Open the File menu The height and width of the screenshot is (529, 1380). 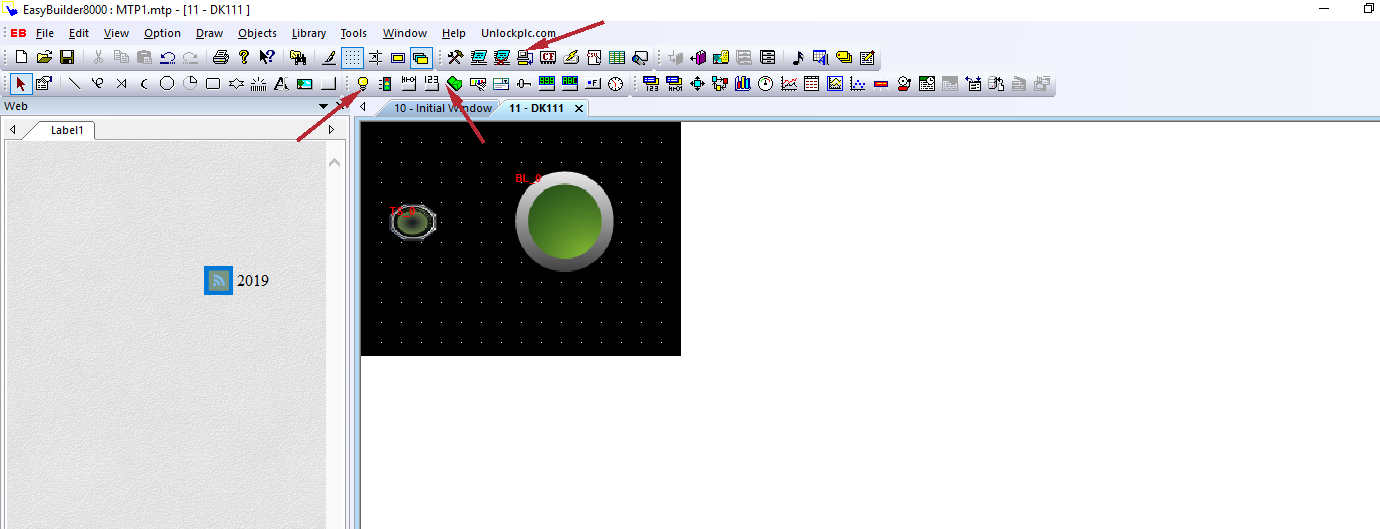click(x=45, y=33)
